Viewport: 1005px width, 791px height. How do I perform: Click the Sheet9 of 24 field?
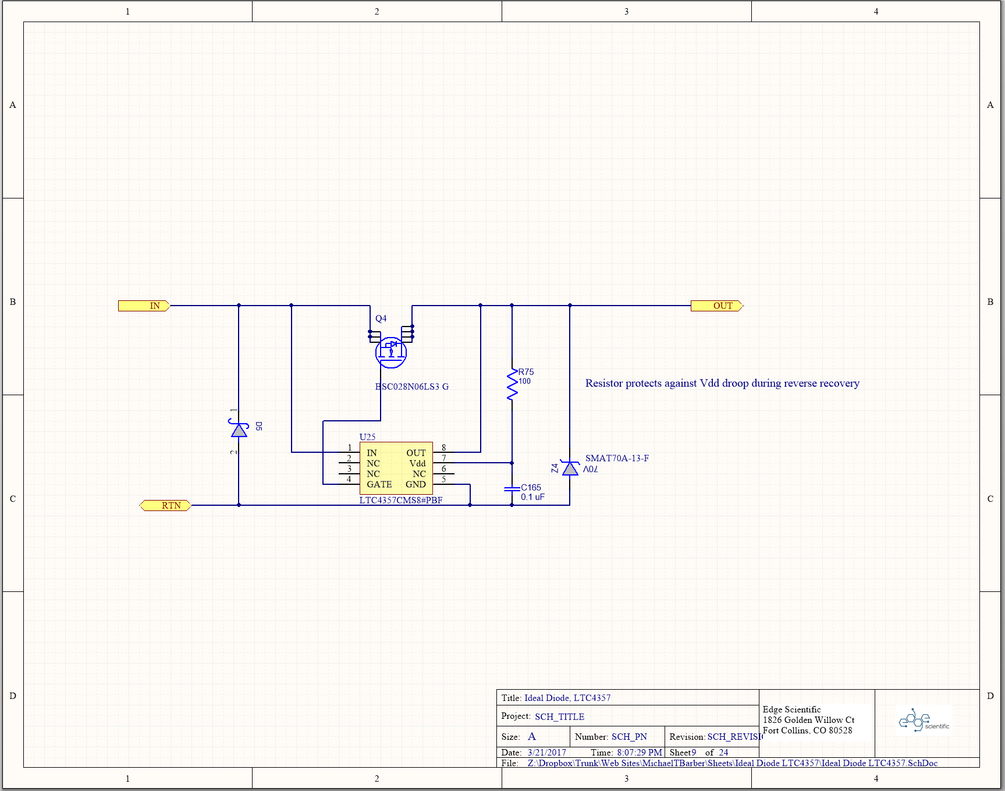699,753
